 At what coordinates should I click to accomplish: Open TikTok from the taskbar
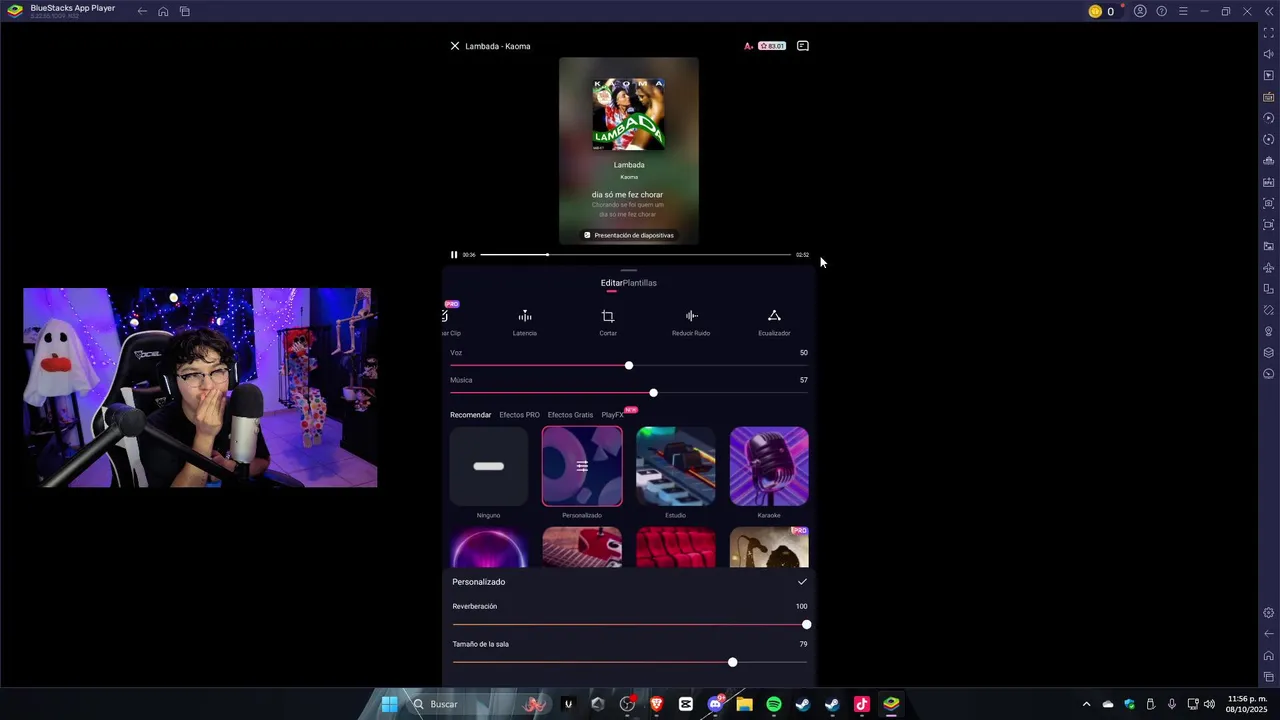pos(862,704)
